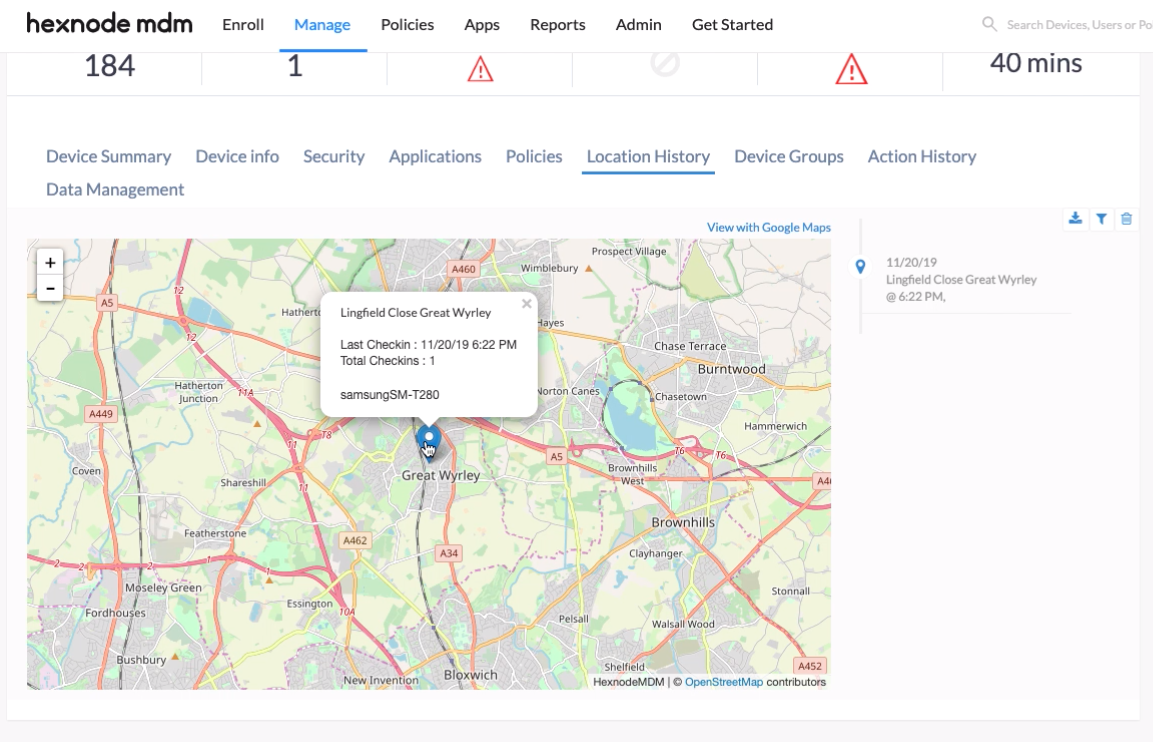The height and width of the screenshot is (742, 1153).
Task: Click the Total Checkins line in popup
Action: click(x=388, y=360)
